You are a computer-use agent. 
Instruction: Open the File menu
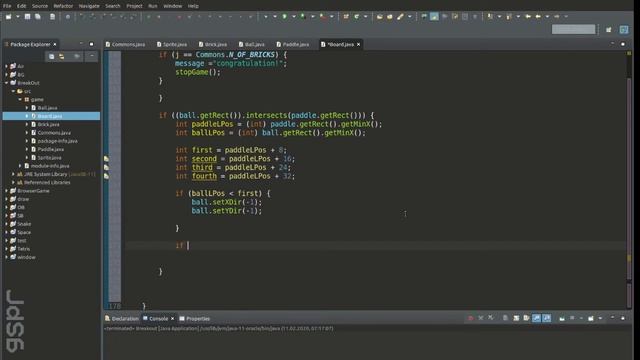[x=7, y=6]
